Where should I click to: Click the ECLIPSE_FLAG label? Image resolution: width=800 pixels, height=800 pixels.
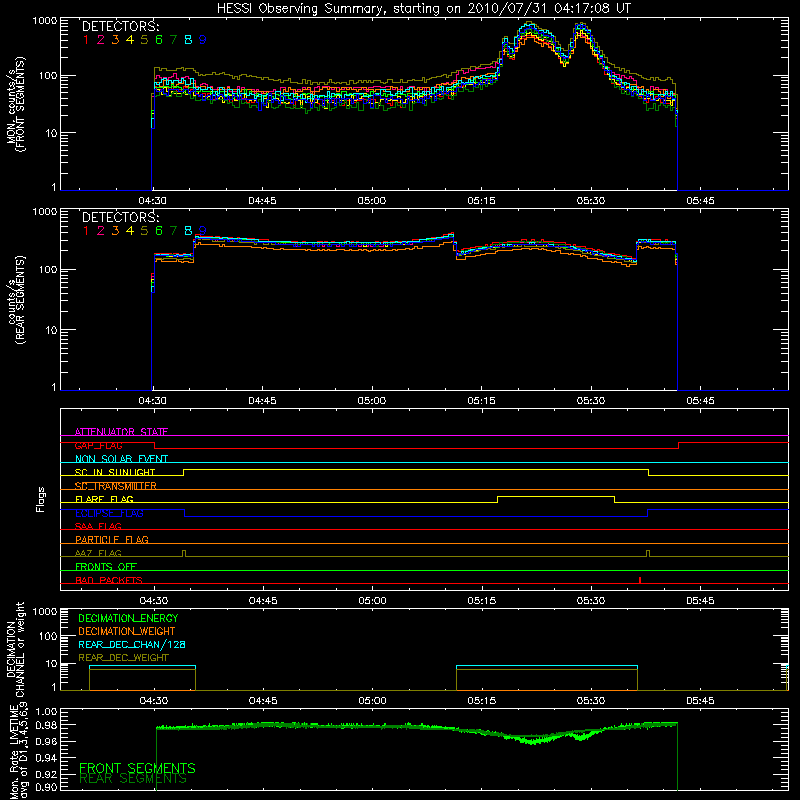109,513
